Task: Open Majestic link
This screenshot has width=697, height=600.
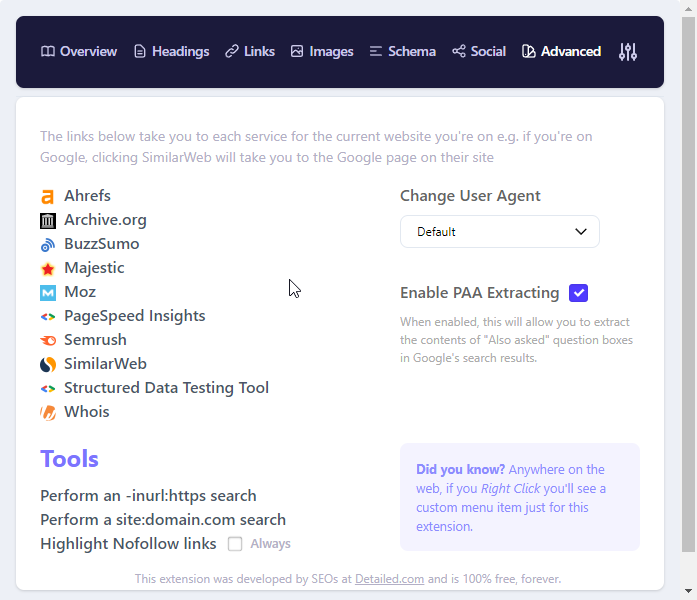Action: pyautogui.click(x=94, y=268)
